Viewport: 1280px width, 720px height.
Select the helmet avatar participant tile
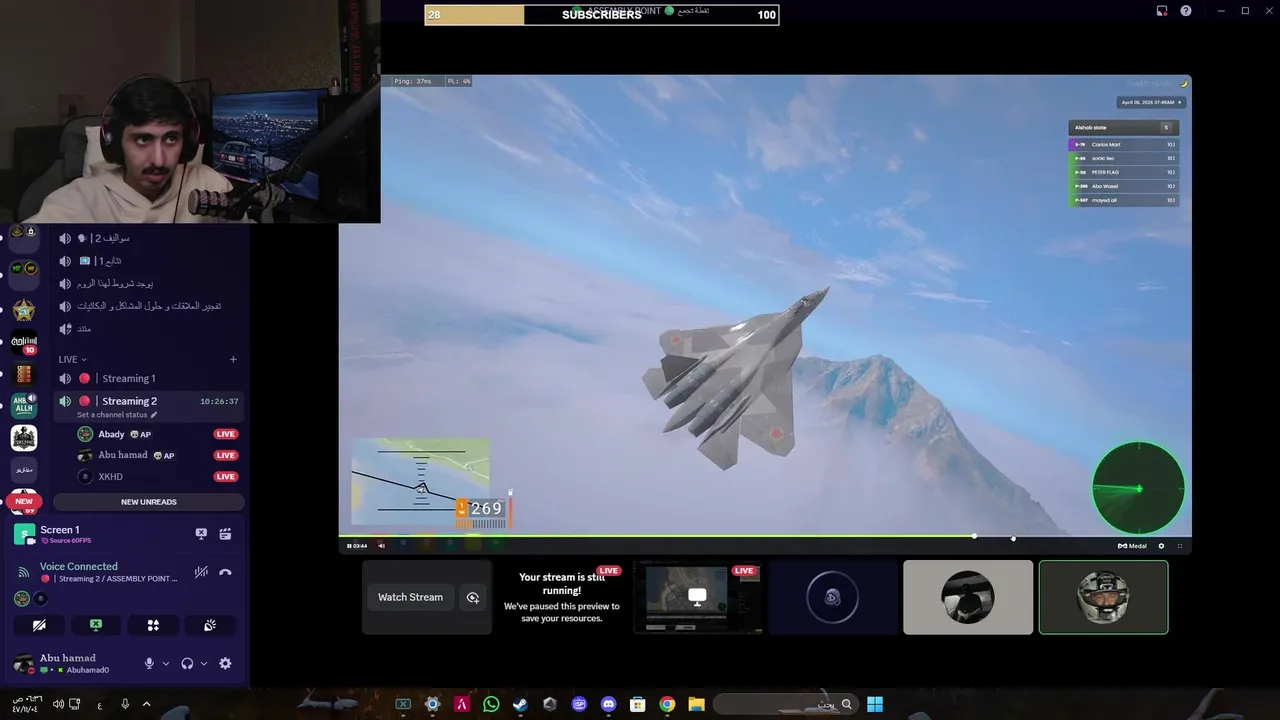[1103, 597]
